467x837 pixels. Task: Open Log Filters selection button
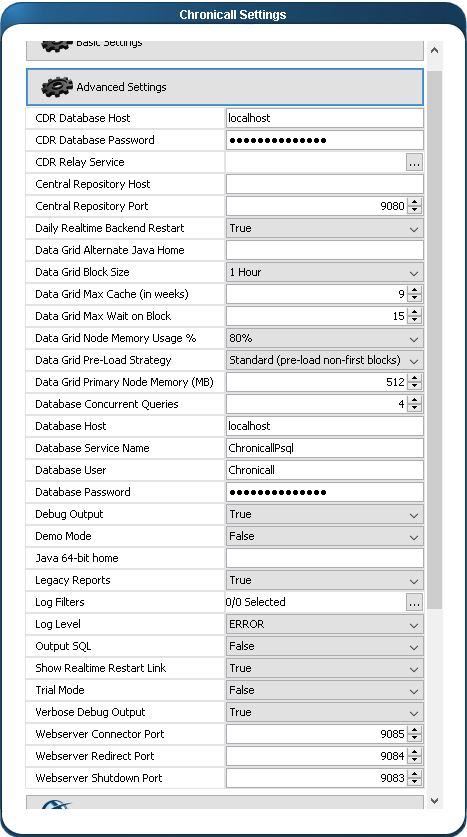tap(414, 603)
